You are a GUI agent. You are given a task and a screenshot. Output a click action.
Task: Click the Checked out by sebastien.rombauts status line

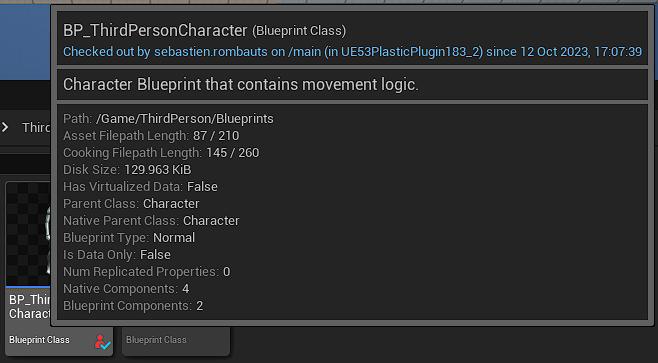click(352, 52)
